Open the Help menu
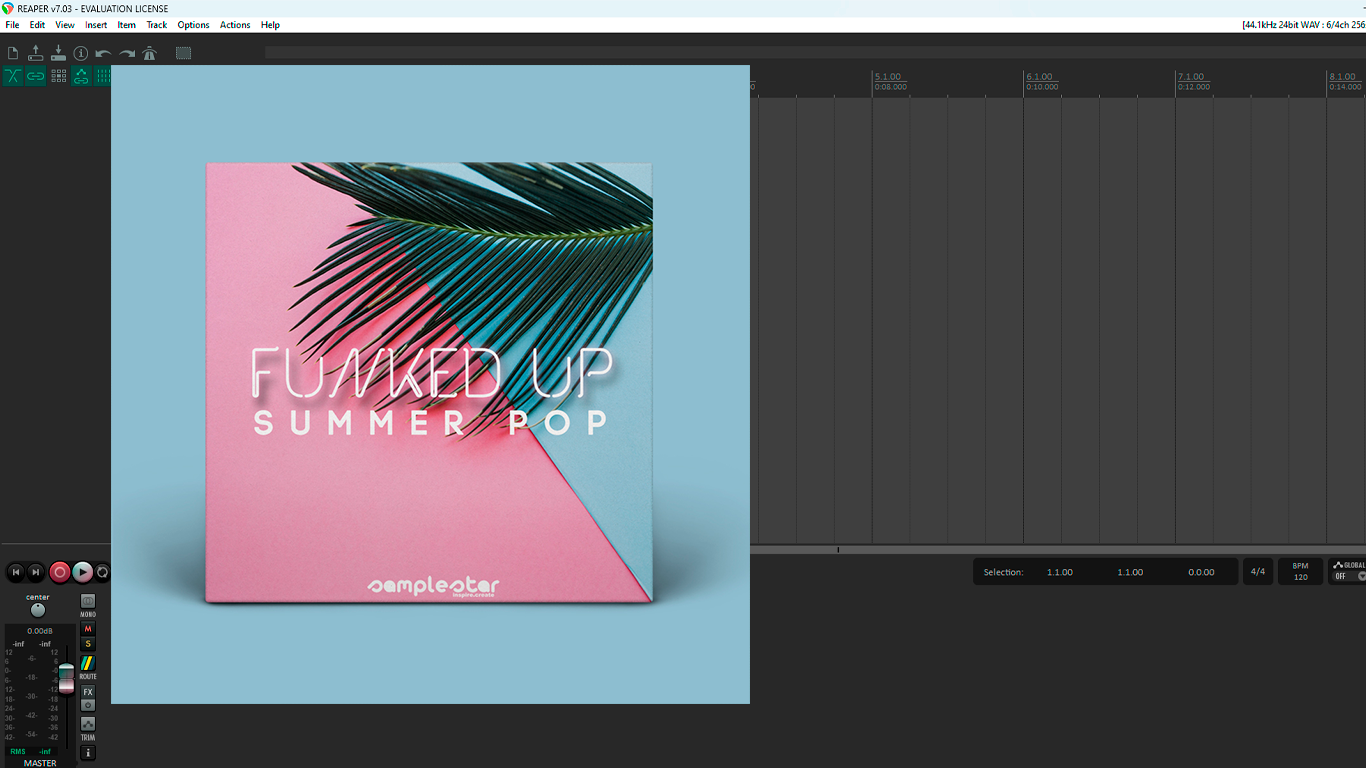1366x768 pixels. point(270,25)
